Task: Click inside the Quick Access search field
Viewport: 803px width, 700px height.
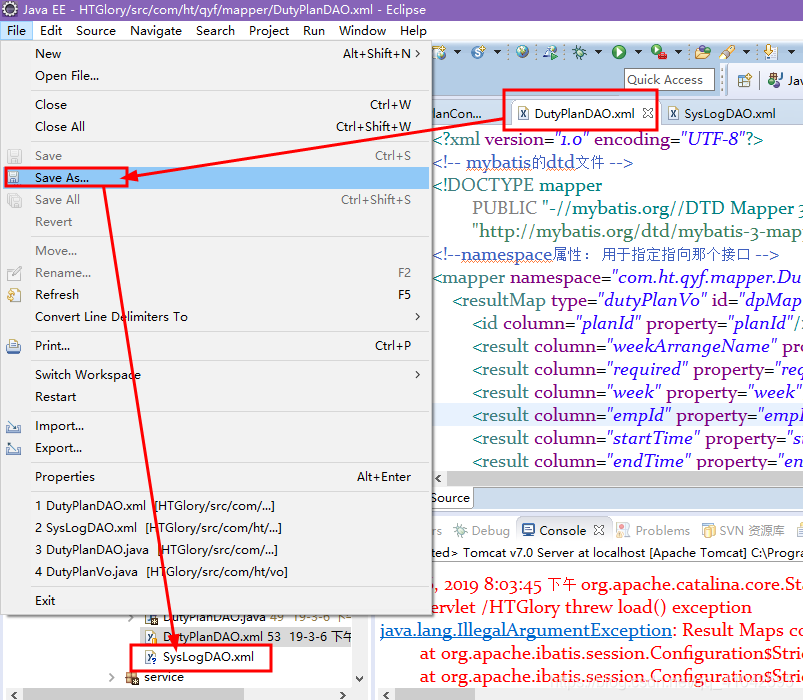Action: [668, 79]
